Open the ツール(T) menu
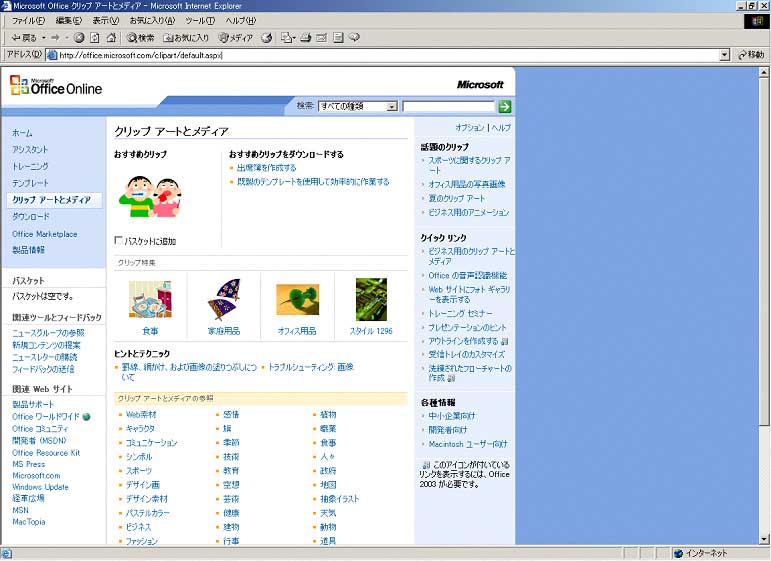The image size is (771, 562). (x=200, y=21)
